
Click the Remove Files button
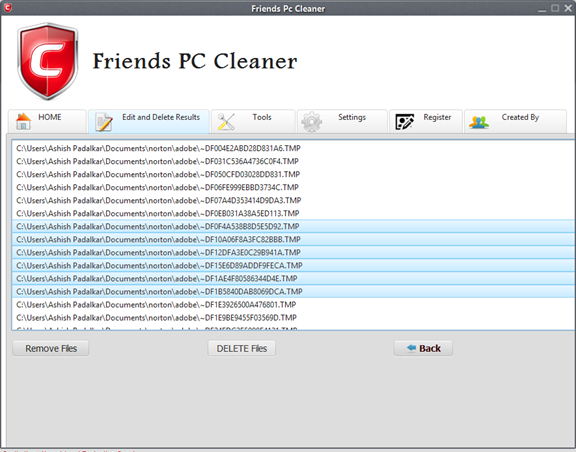[x=51, y=348]
